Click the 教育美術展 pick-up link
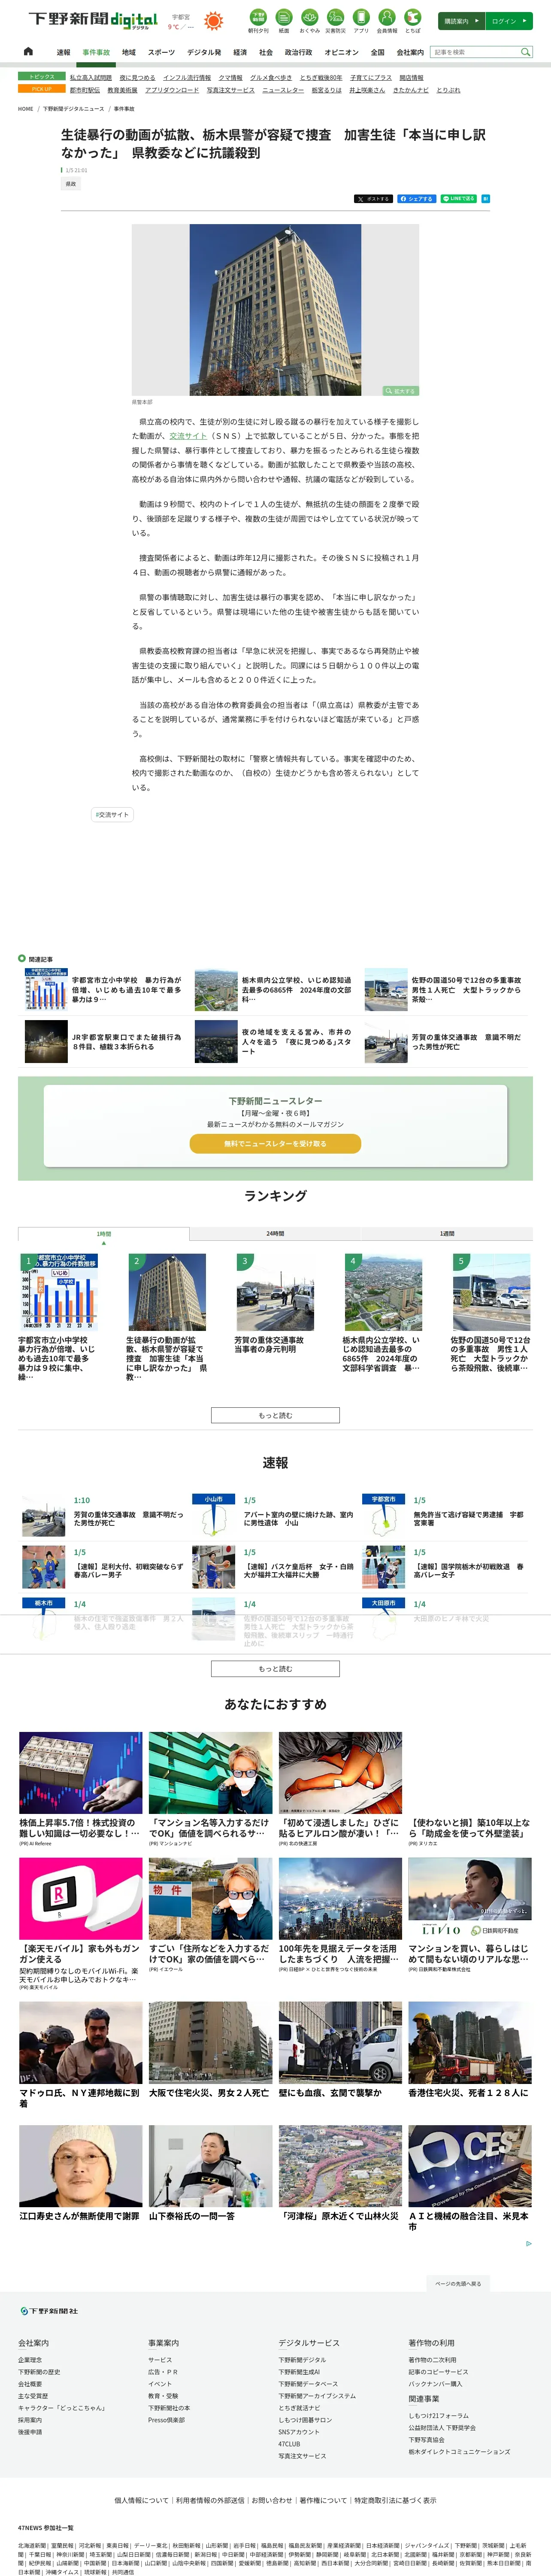551x2576 pixels. point(122,90)
